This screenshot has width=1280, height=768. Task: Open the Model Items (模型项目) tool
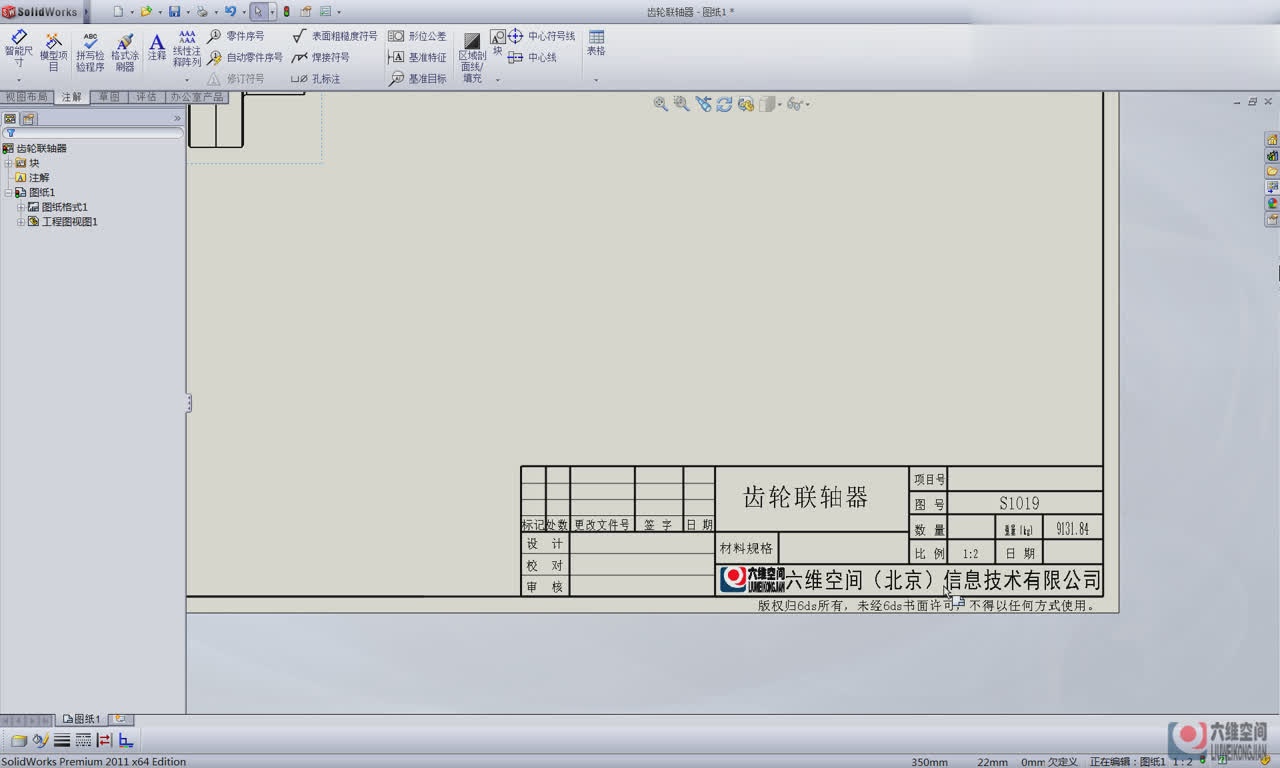[x=54, y=52]
